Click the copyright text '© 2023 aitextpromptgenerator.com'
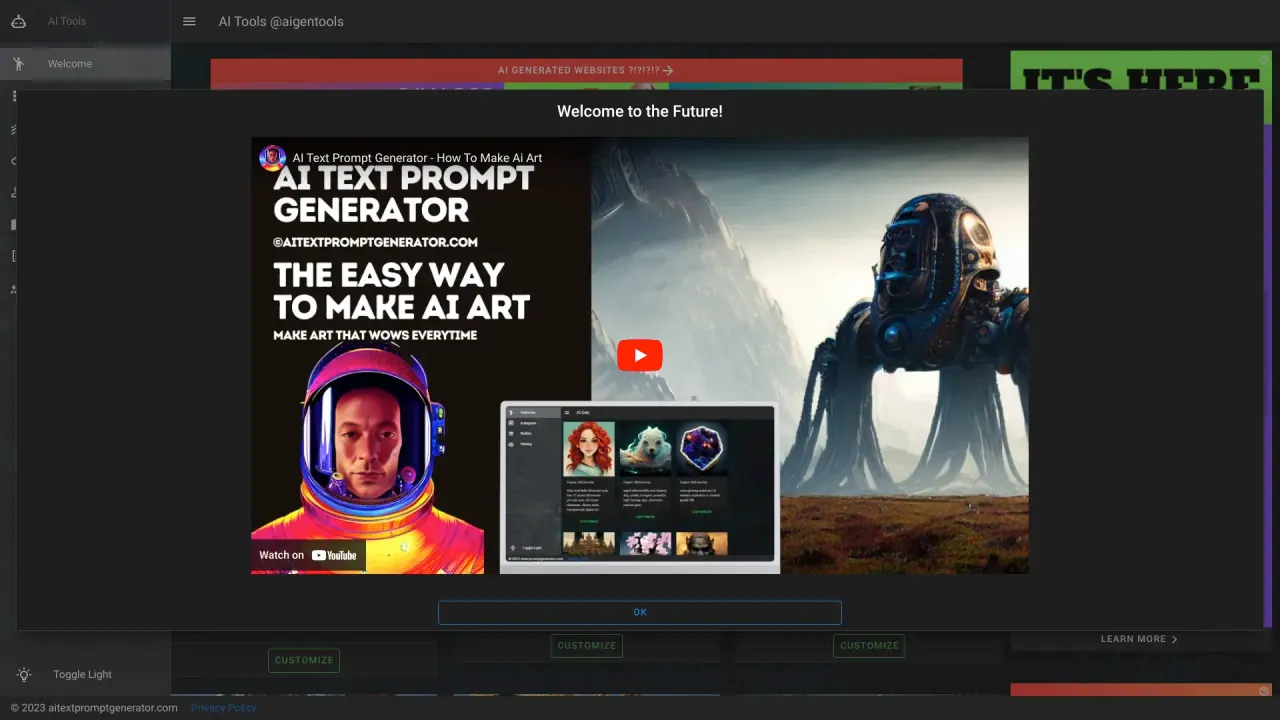This screenshot has height=720, width=1280. tap(94, 708)
